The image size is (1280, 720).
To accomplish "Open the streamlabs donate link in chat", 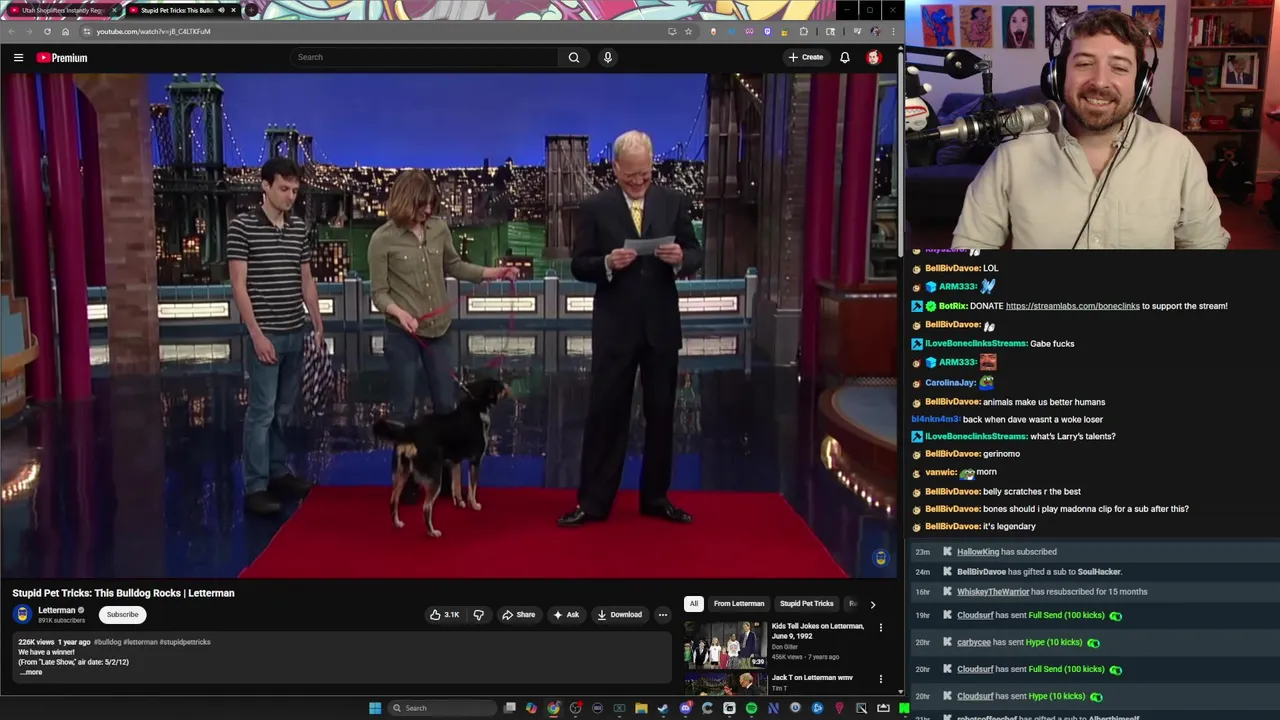I will coord(1072,306).
